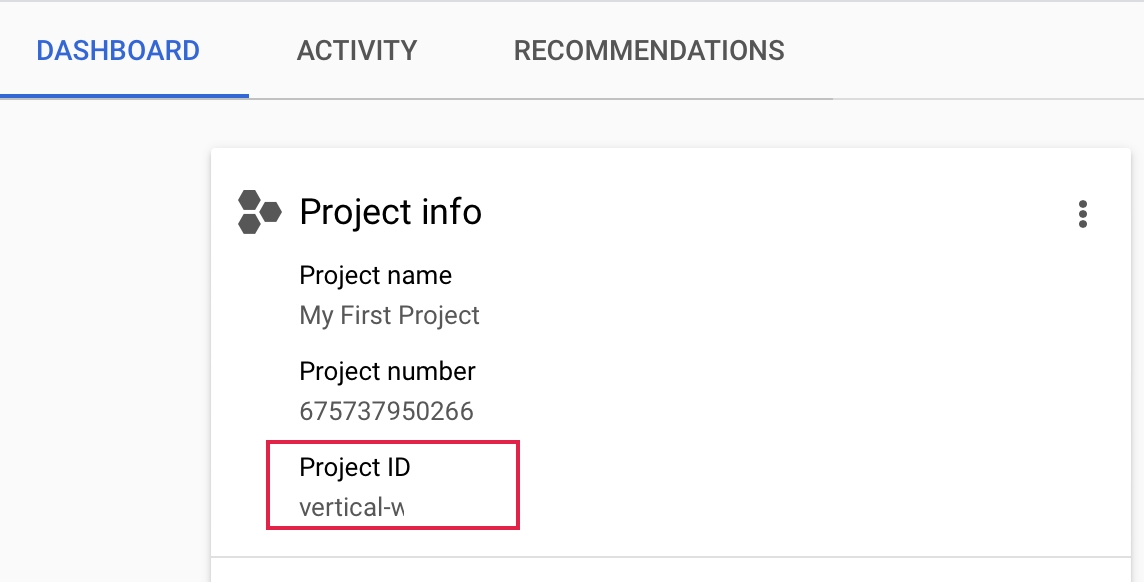This screenshot has width=1144, height=582.
Task: Click the Project number label
Action: [x=387, y=371]
